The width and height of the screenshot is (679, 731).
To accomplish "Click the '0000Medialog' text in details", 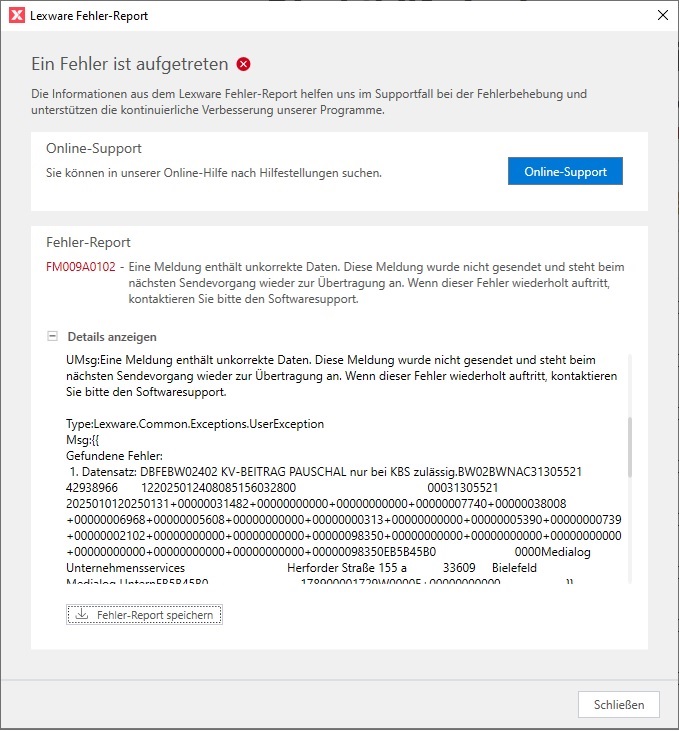I will (553, 552).
